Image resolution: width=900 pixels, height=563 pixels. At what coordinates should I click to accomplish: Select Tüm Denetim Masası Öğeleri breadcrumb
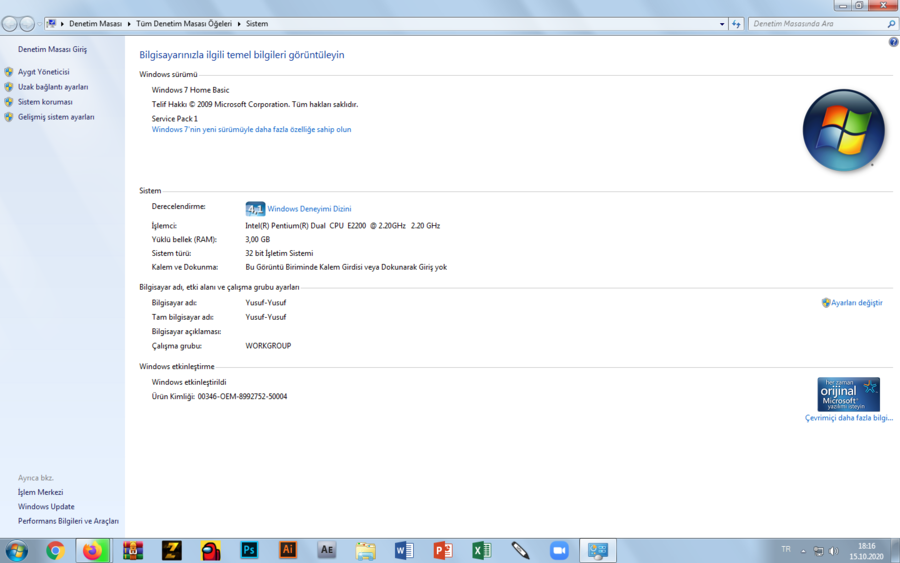[x=184, y=24]
